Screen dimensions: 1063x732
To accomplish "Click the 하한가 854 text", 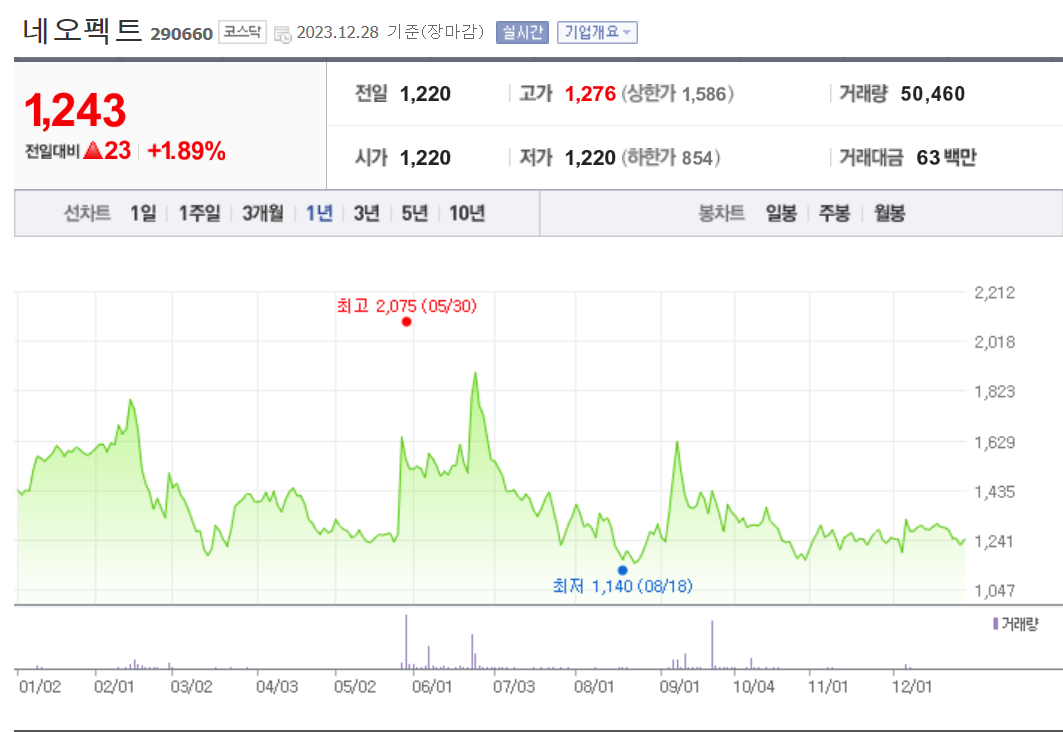I will click(x=670, y=157).
